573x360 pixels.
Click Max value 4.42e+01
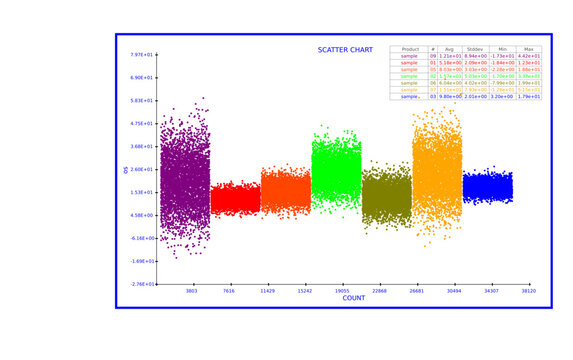pyautogui.click(x=529, y=56)
